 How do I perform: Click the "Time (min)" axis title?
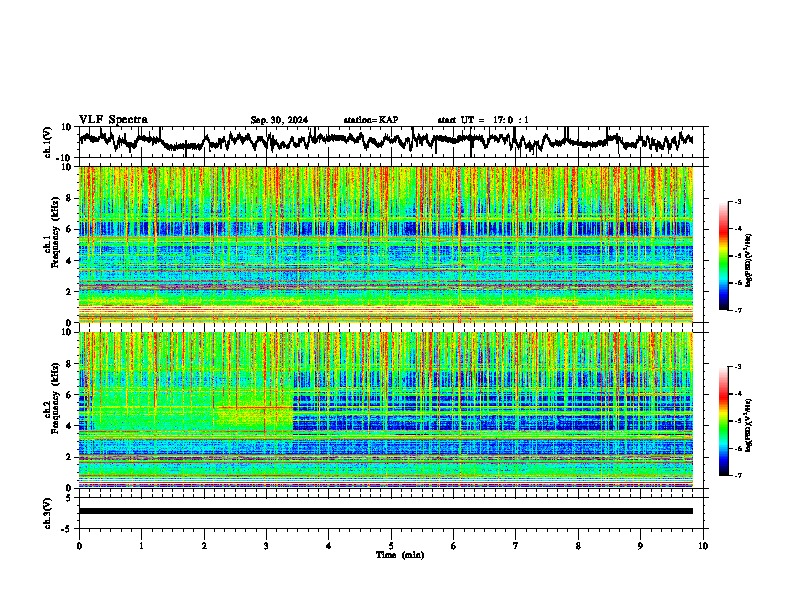(x=400, y=555)
